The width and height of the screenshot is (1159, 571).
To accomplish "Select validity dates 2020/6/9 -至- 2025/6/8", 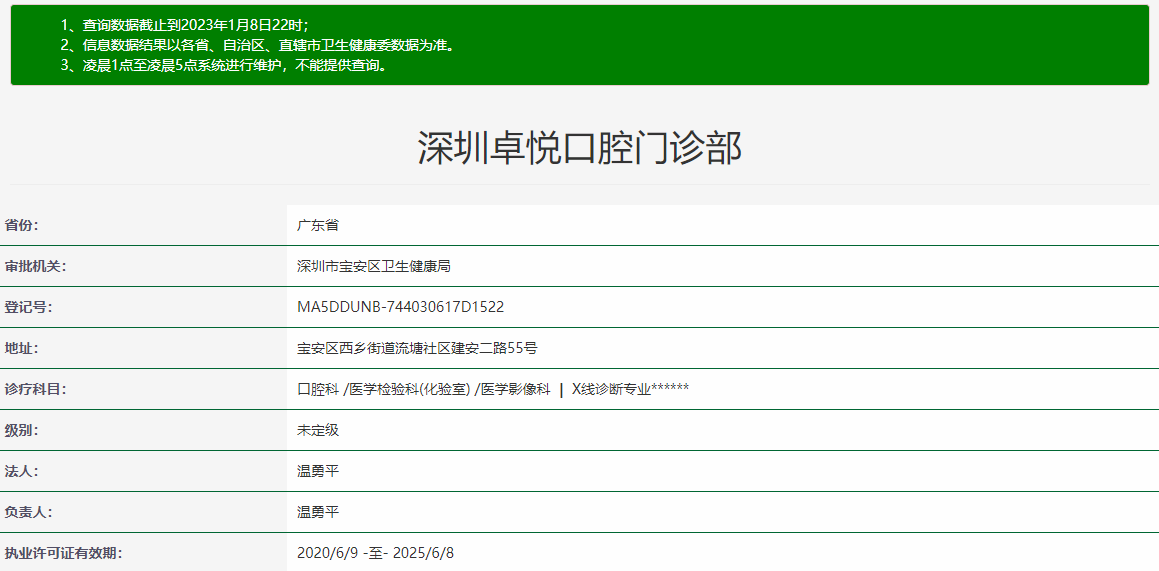I will click(x=375, y=553).
